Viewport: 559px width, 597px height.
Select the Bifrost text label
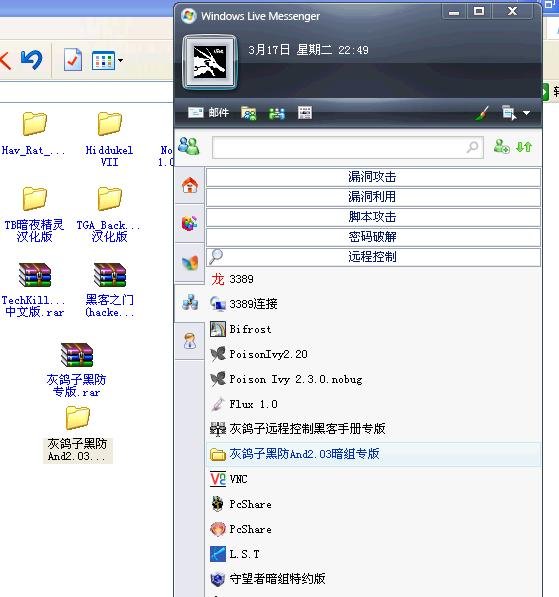tap(250, 329)
